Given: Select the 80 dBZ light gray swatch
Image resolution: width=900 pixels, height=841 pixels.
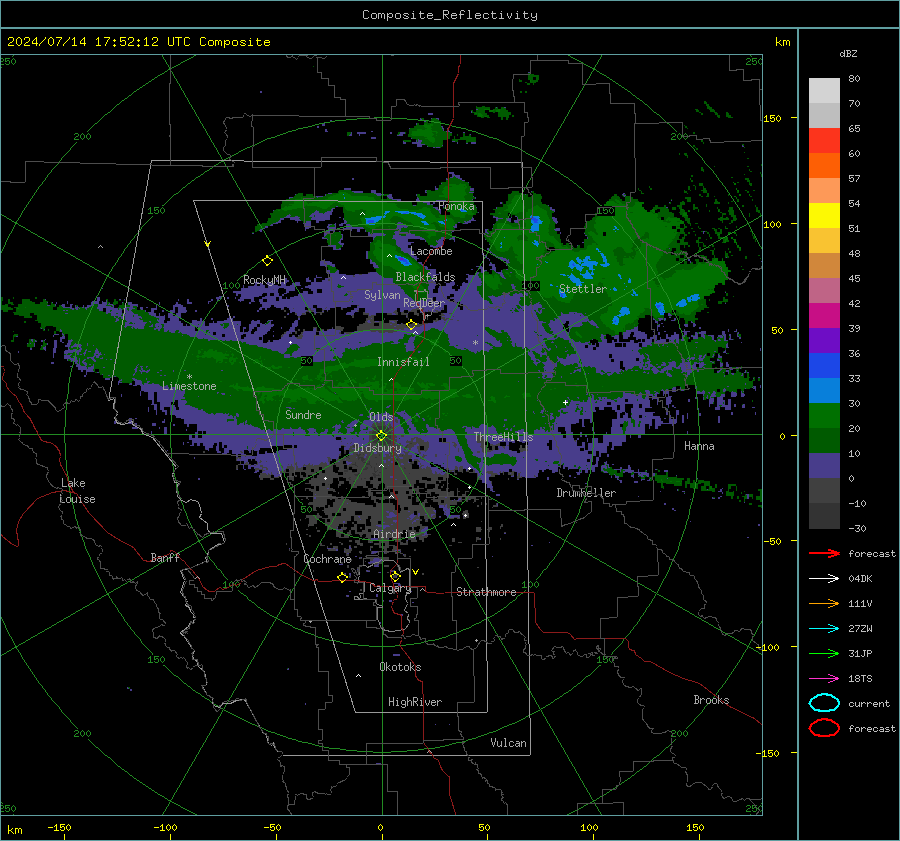Looking at the screenshot, I should (824, 90).
